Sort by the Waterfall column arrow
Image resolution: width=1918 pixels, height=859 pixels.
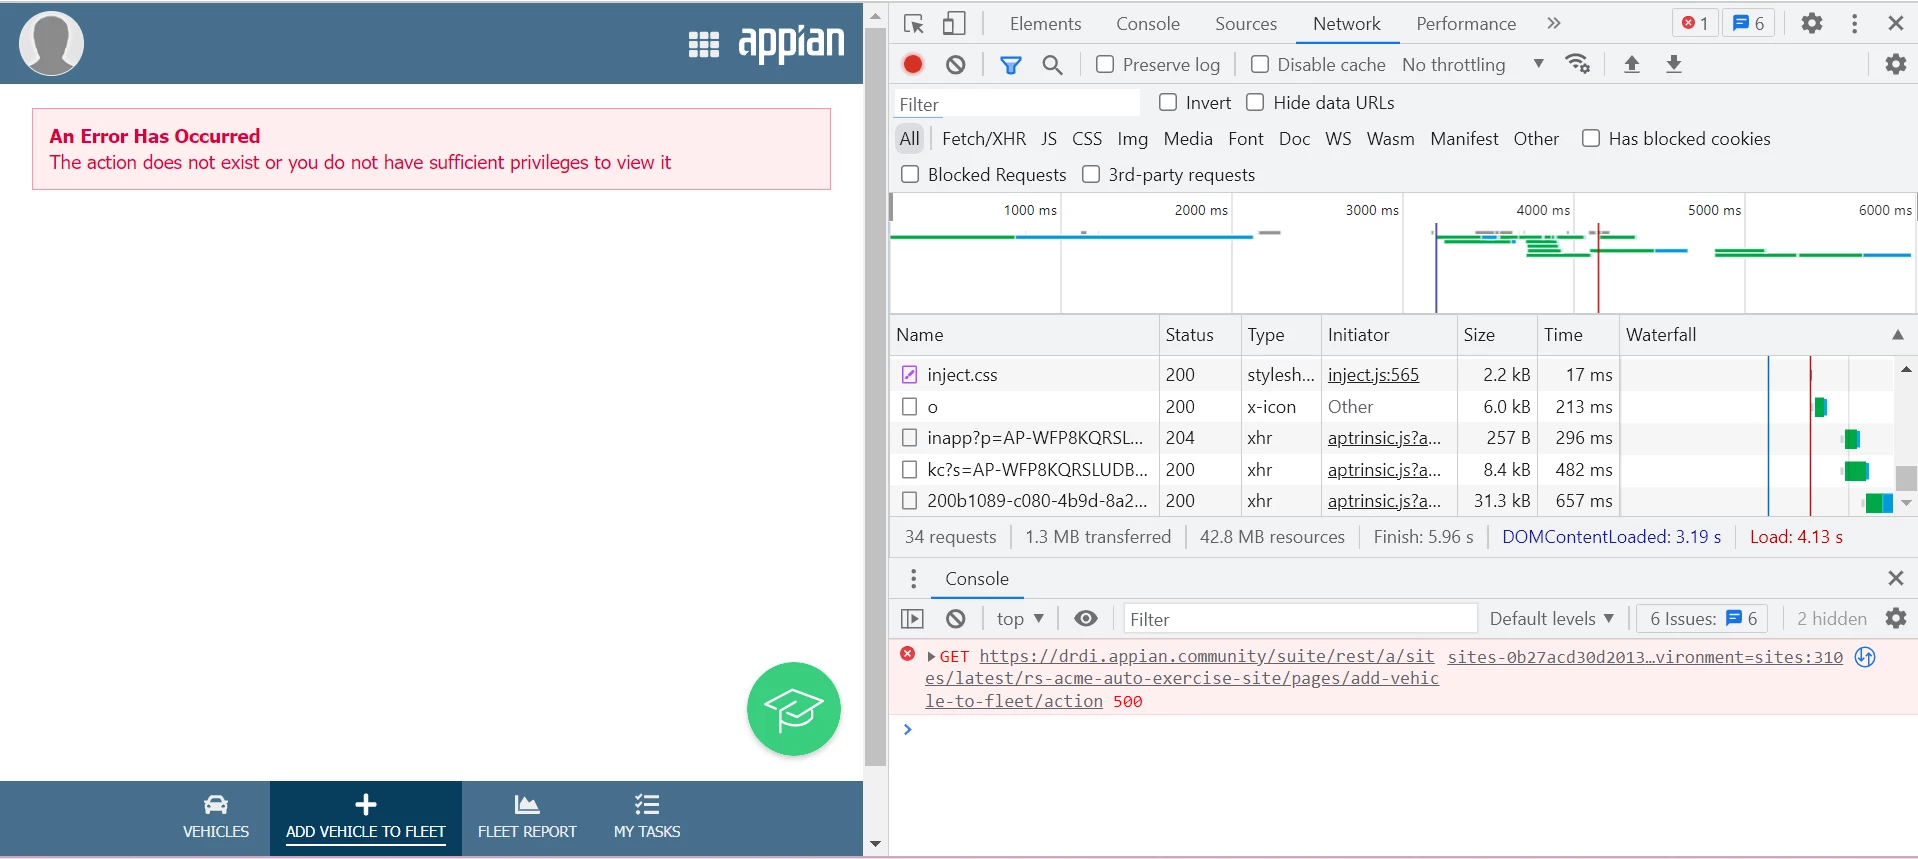[1898, 335]
